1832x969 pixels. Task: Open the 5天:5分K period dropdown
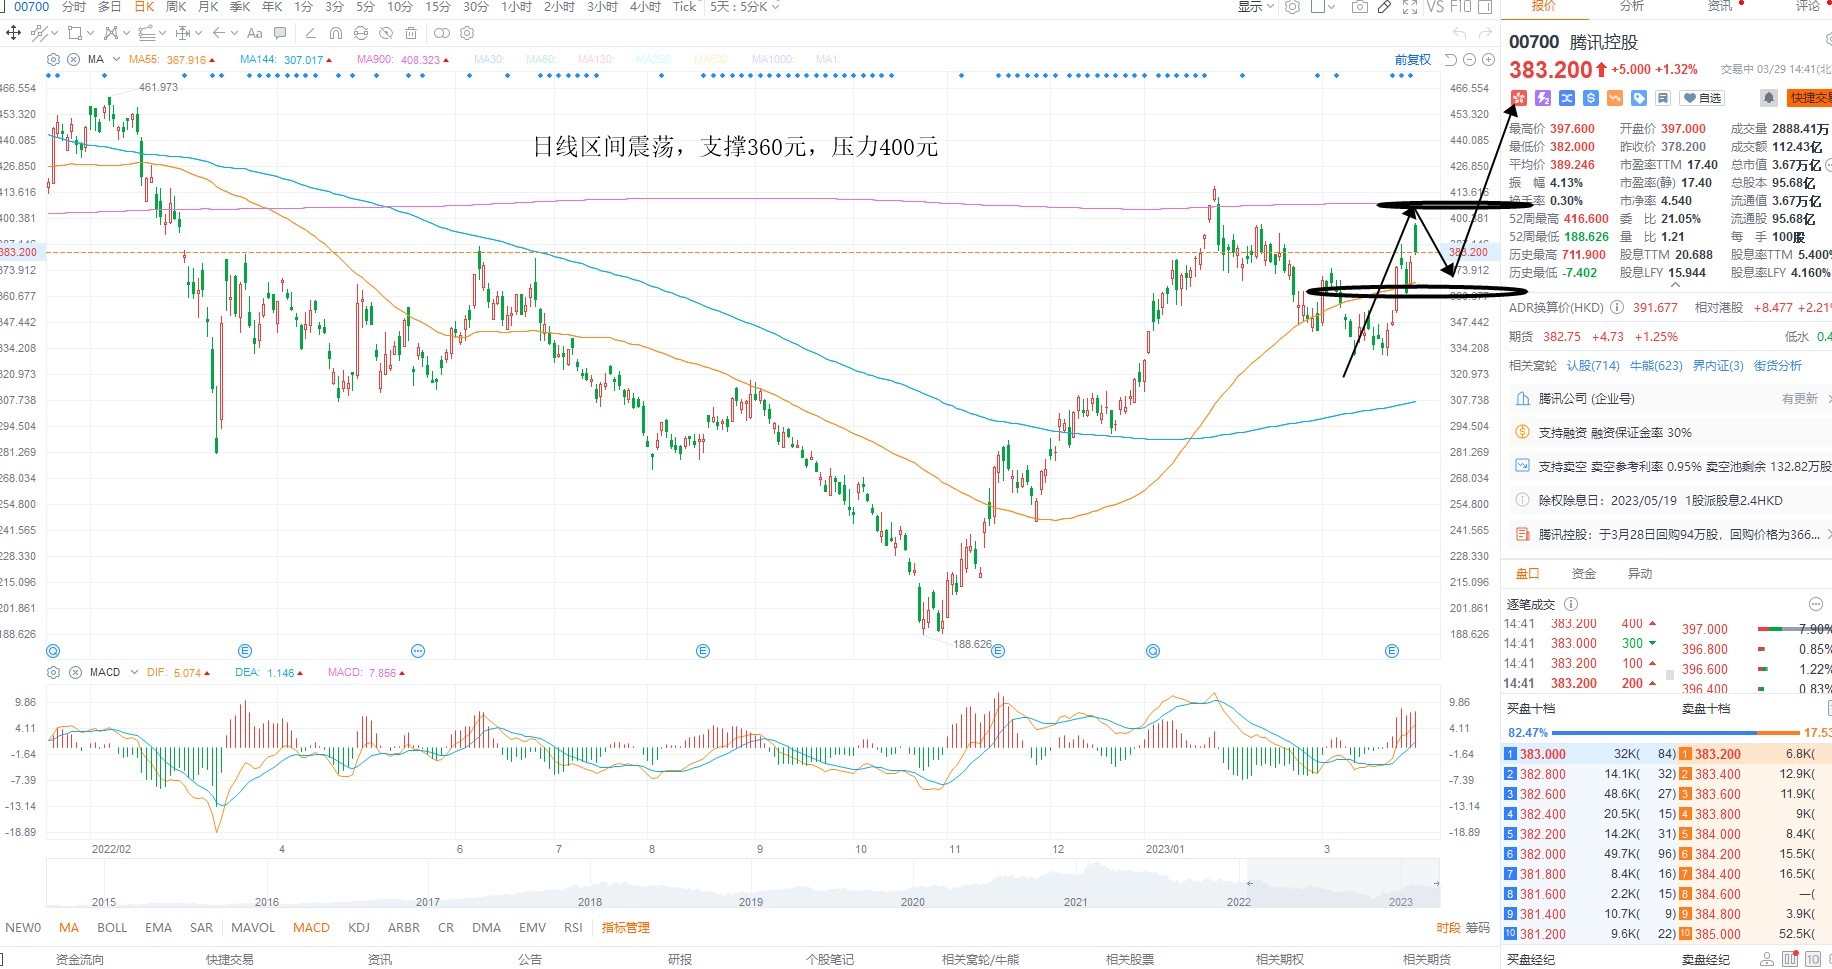pyautogui.click(x=745, y=7)
